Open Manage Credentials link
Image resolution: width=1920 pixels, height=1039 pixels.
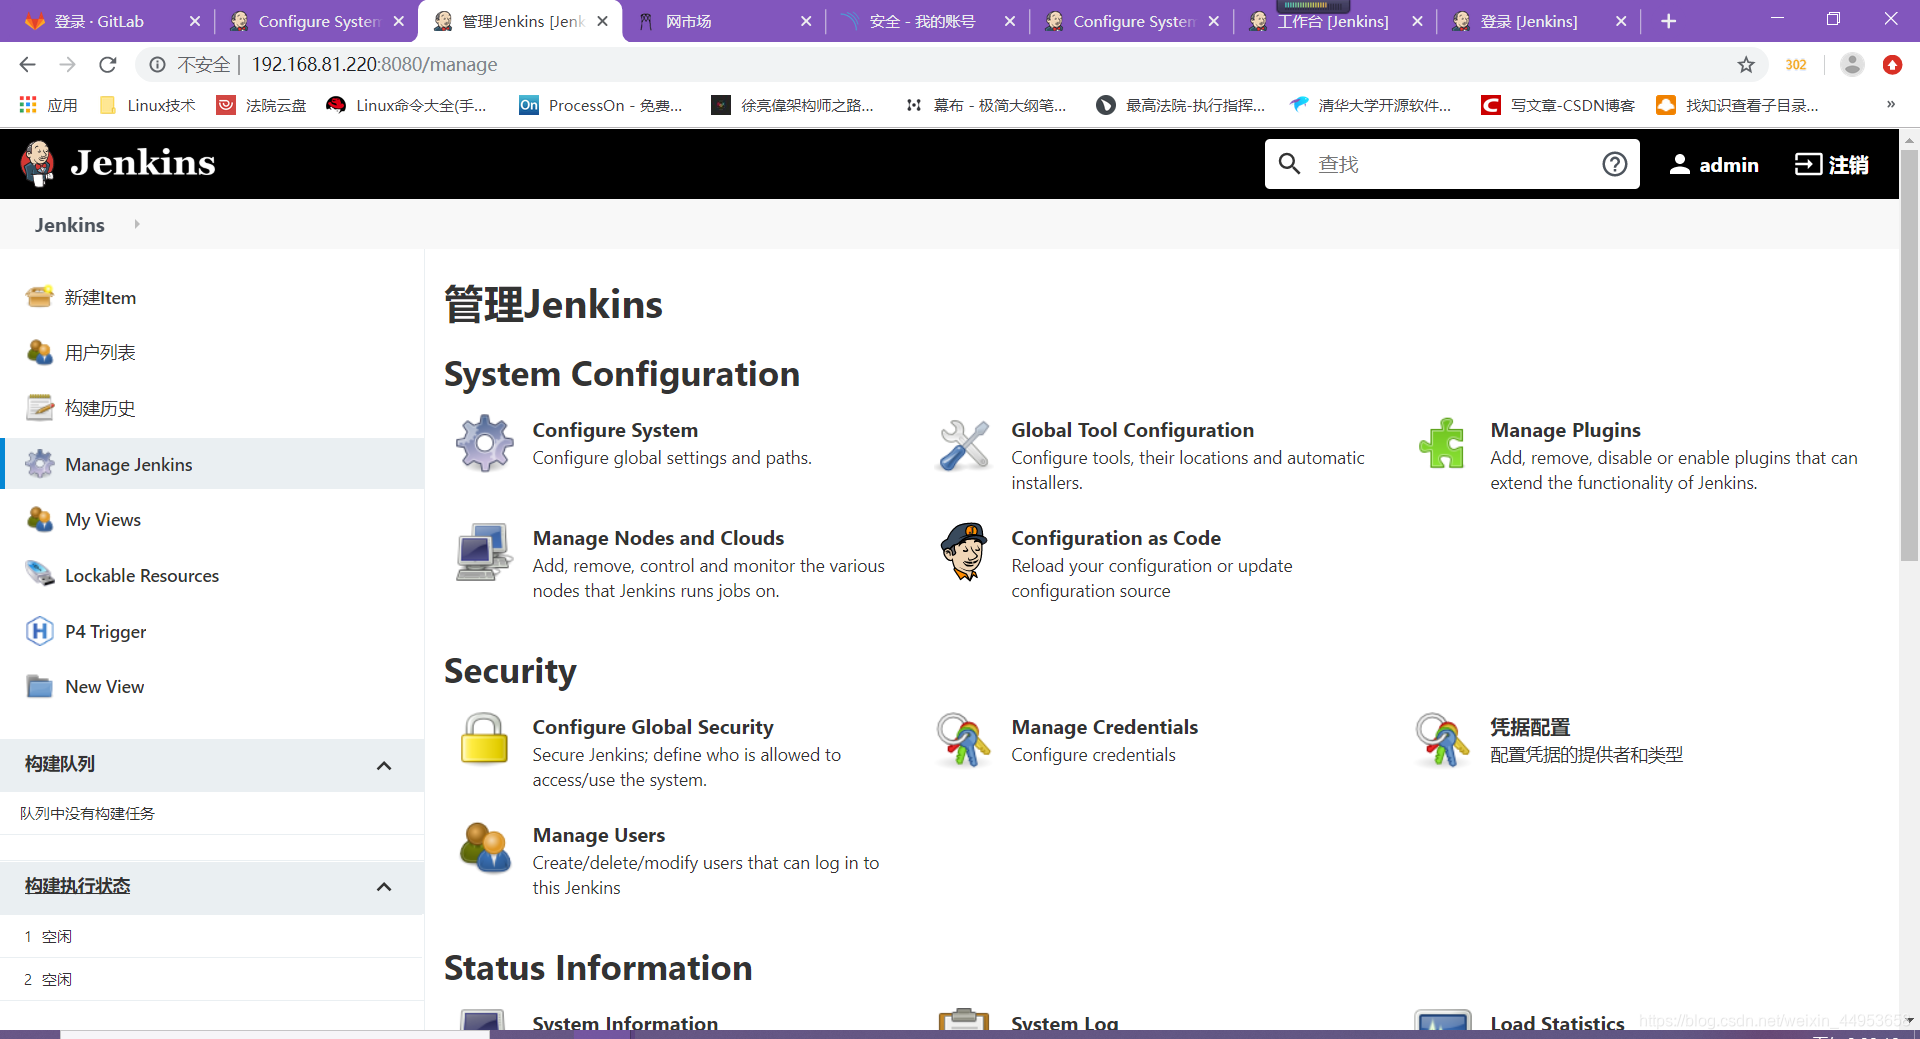point(1104,727)
